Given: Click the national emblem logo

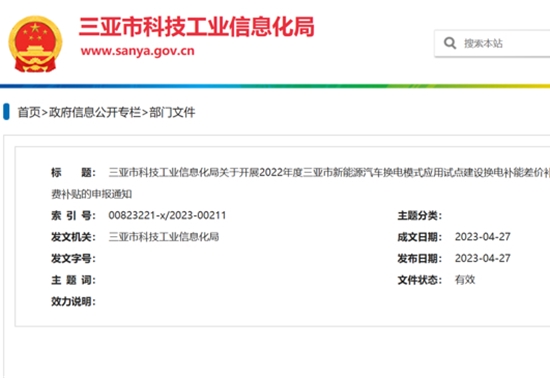Looking at the screenshot, I should [x=35, y=44].
